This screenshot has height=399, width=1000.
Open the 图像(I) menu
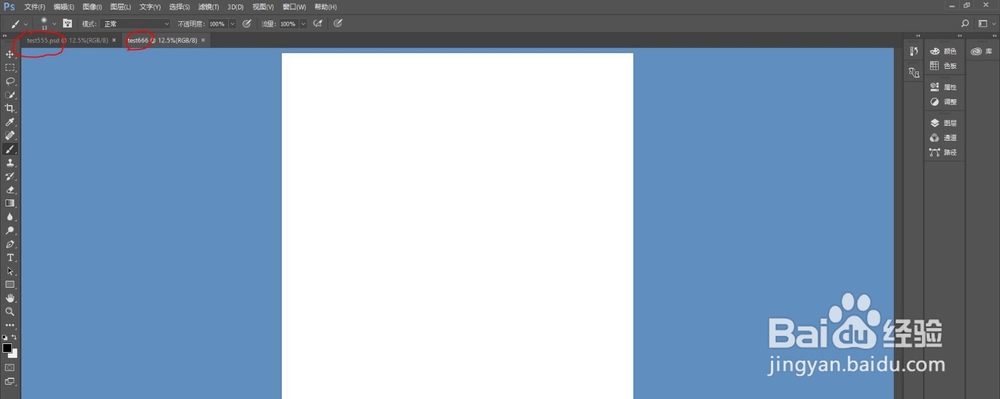(92, 6)
